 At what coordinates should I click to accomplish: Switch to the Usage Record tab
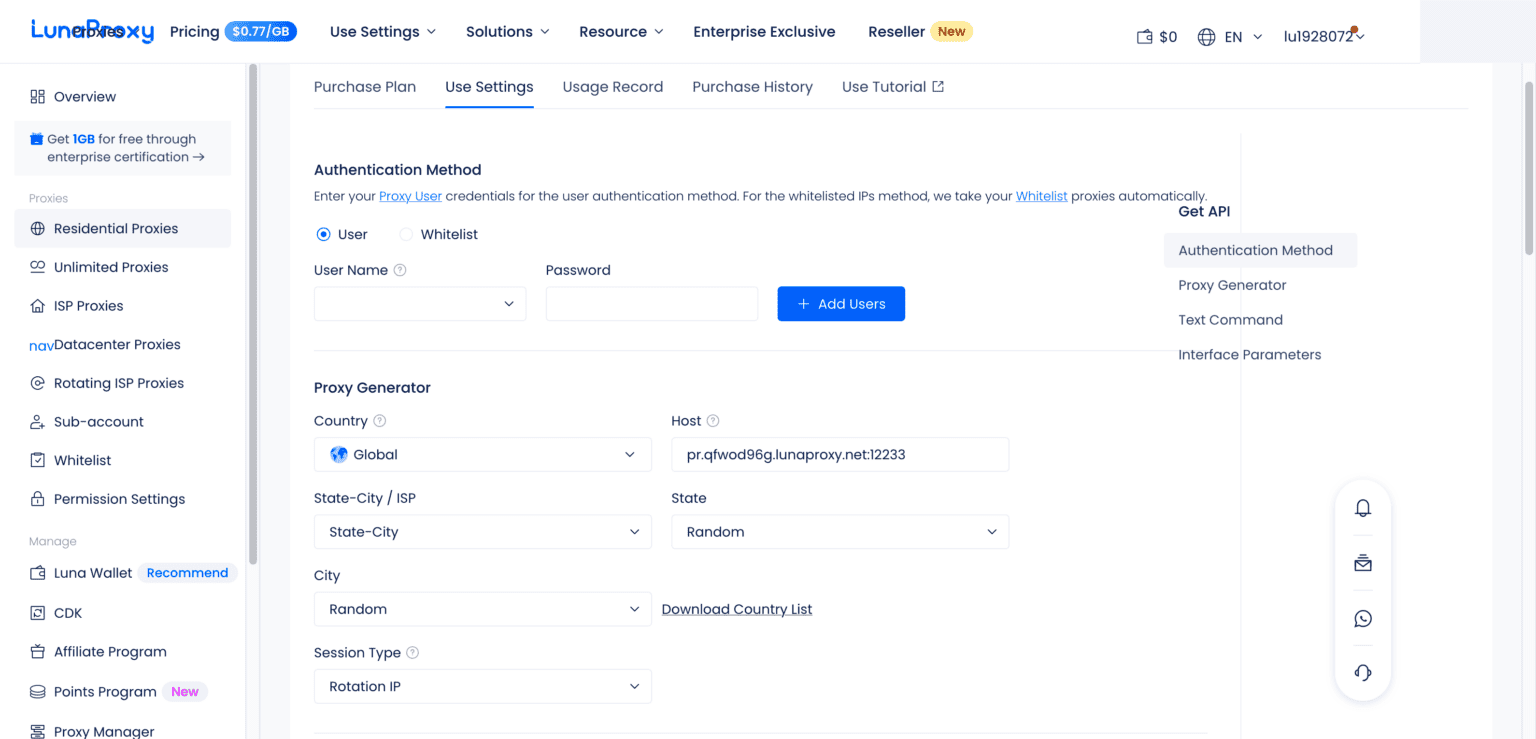click(x=613, y=87)
